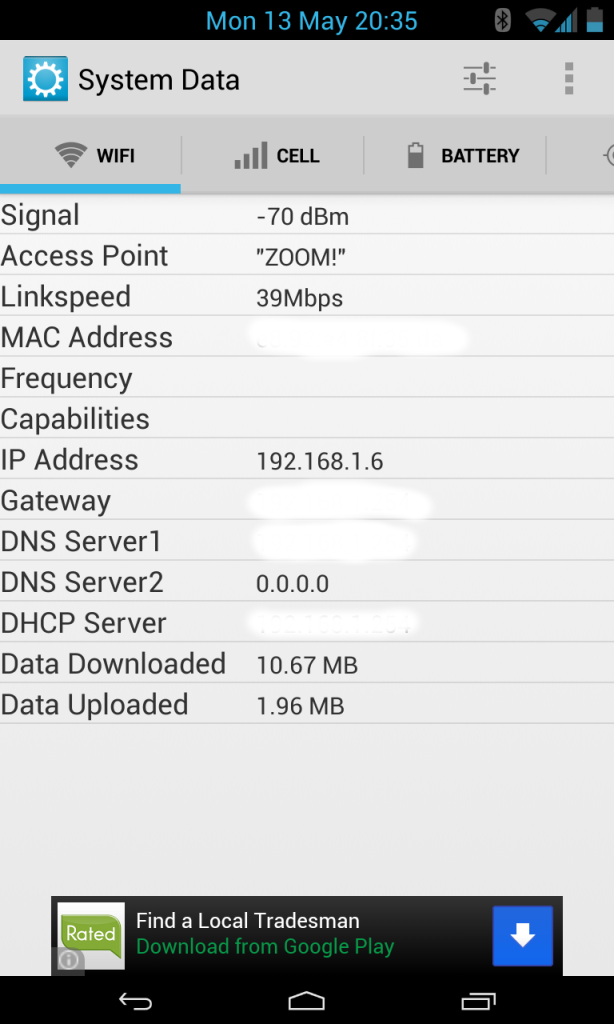The height and width of the screenshot is (1024, 614).
Task: Tap the Rated ad logo thumbnail
Action: click(91, 934)
